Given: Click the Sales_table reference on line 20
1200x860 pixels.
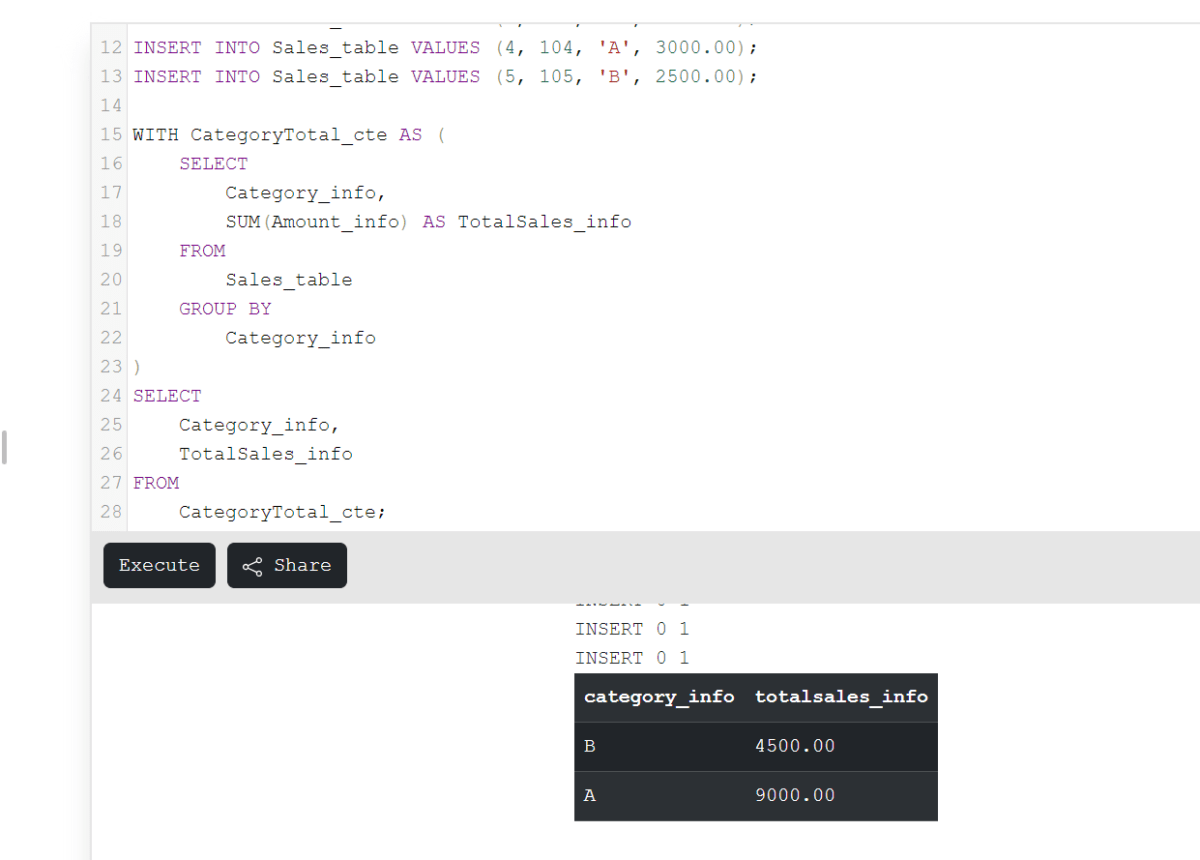Looking at the screenshot, I should tap(288, 279).
